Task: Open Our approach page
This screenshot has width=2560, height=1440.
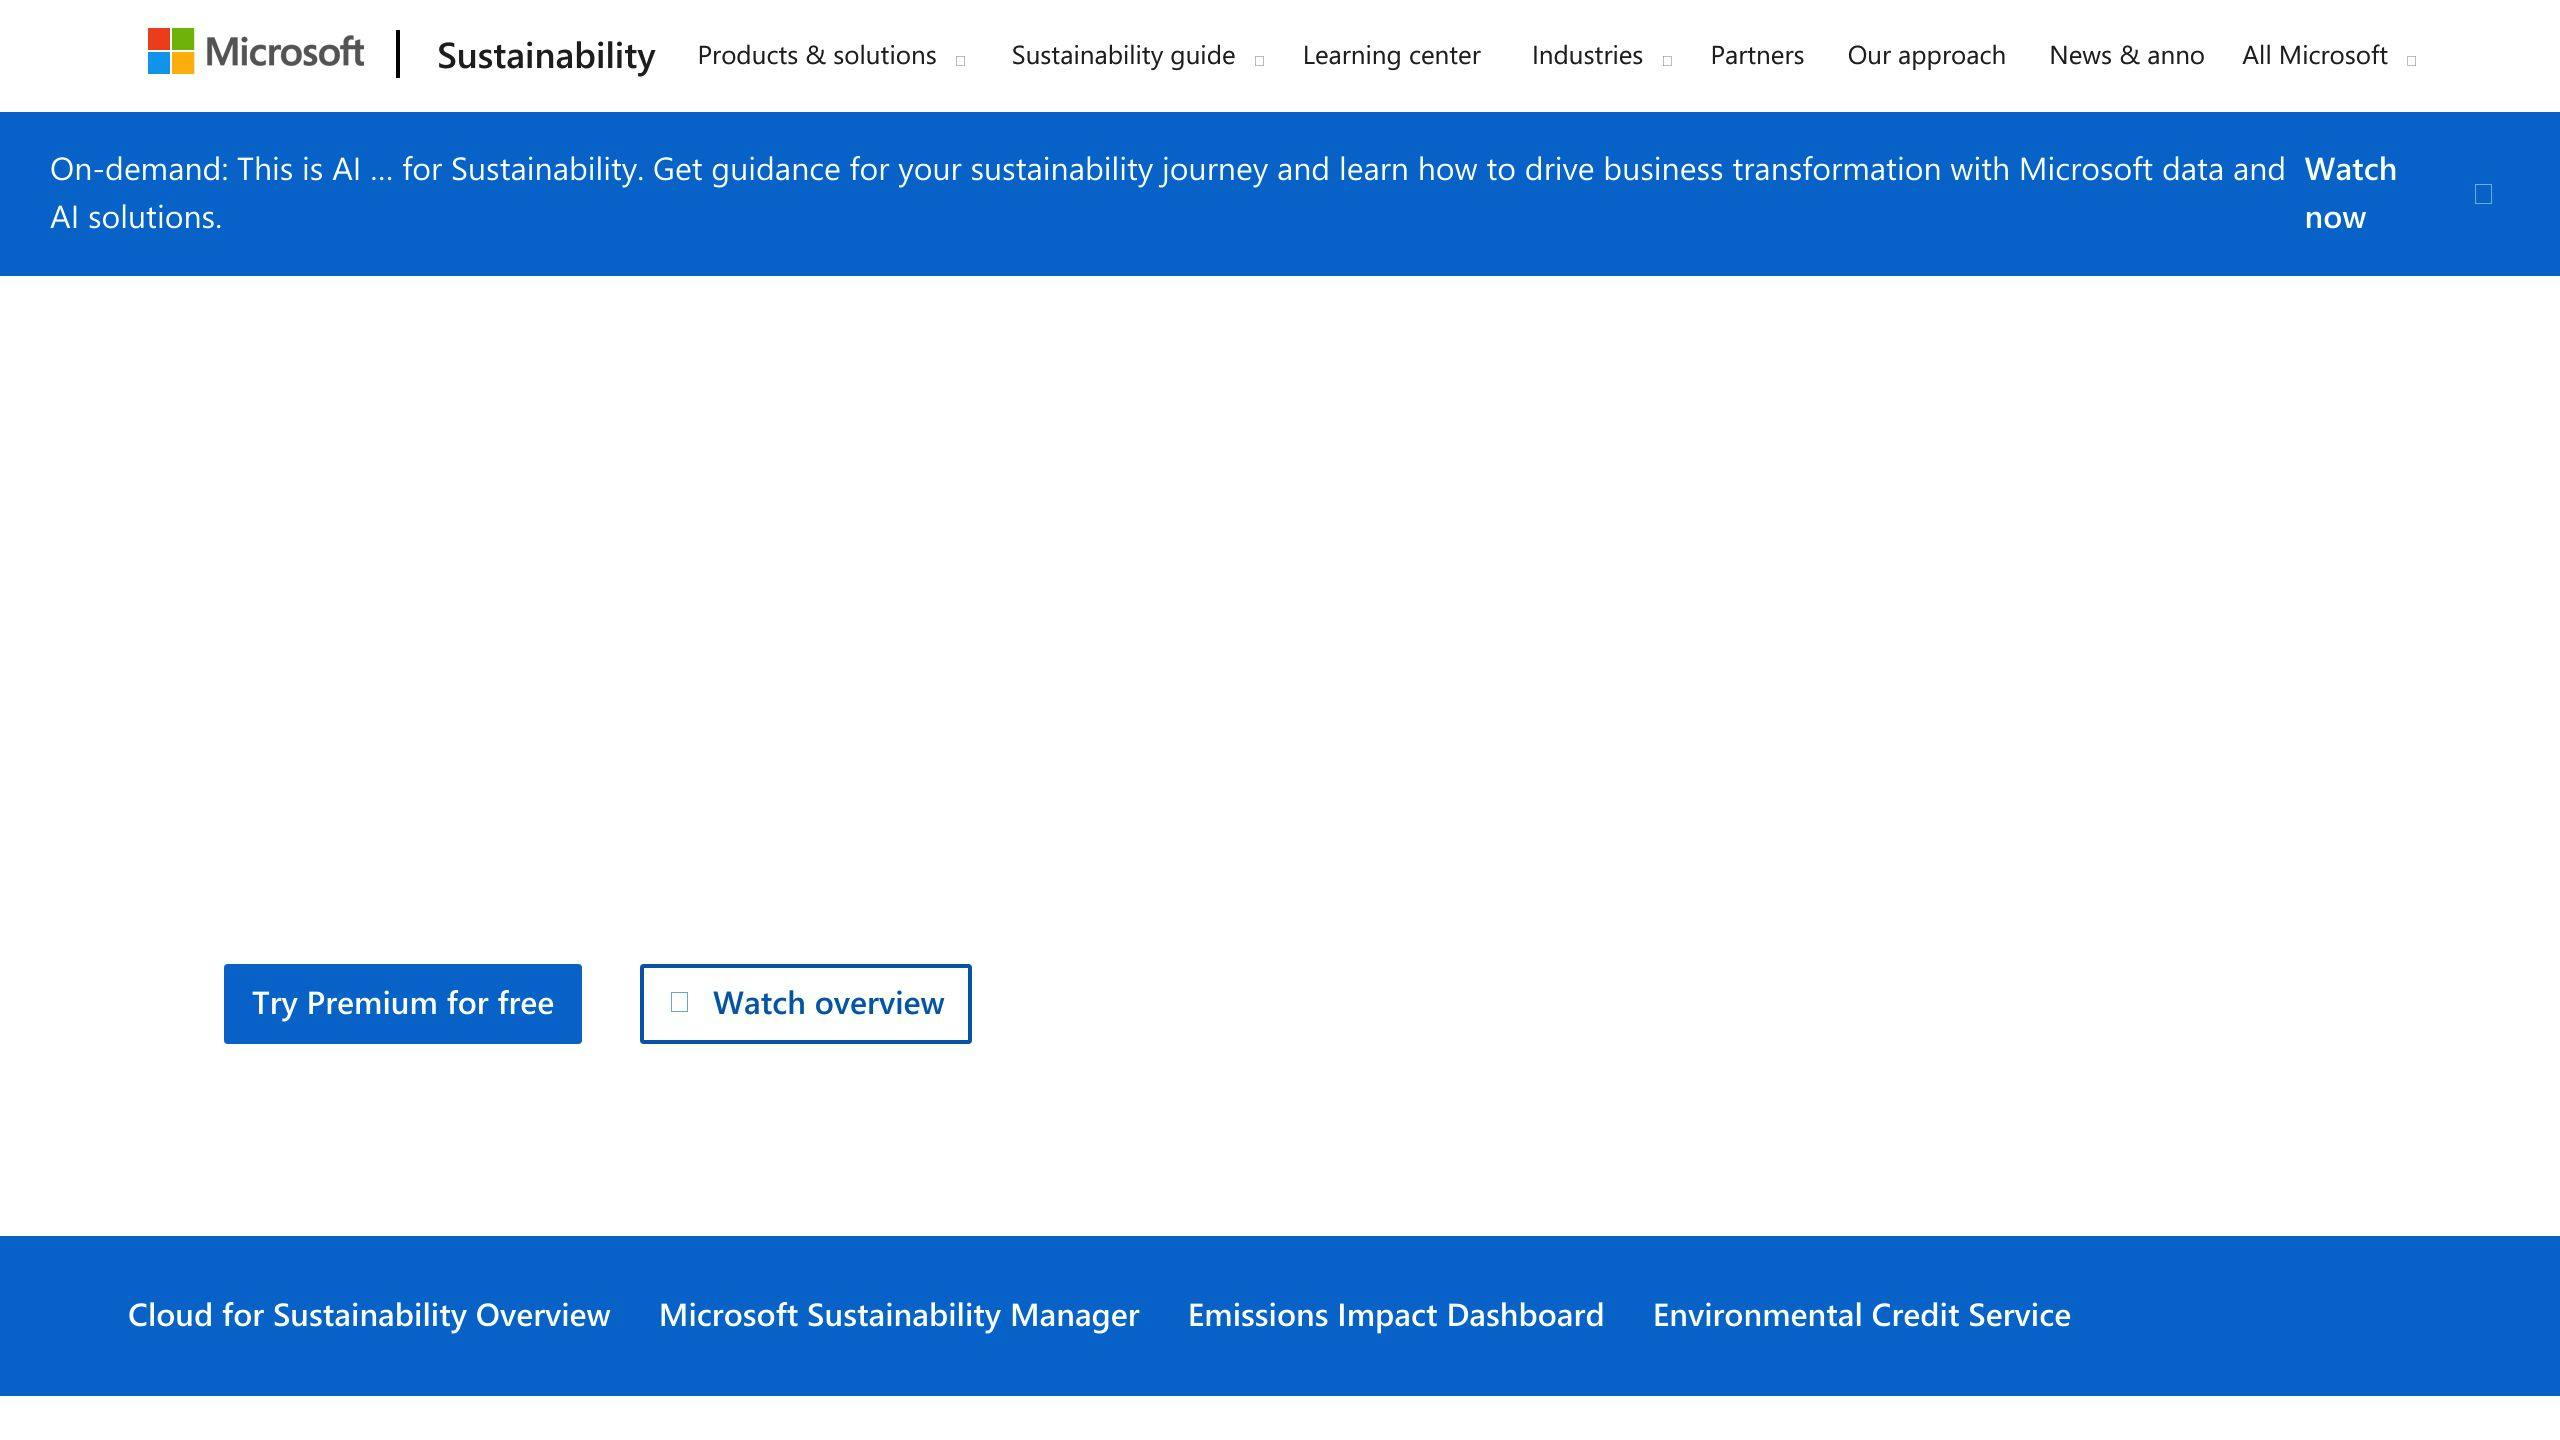Action: click(1925, 55)
